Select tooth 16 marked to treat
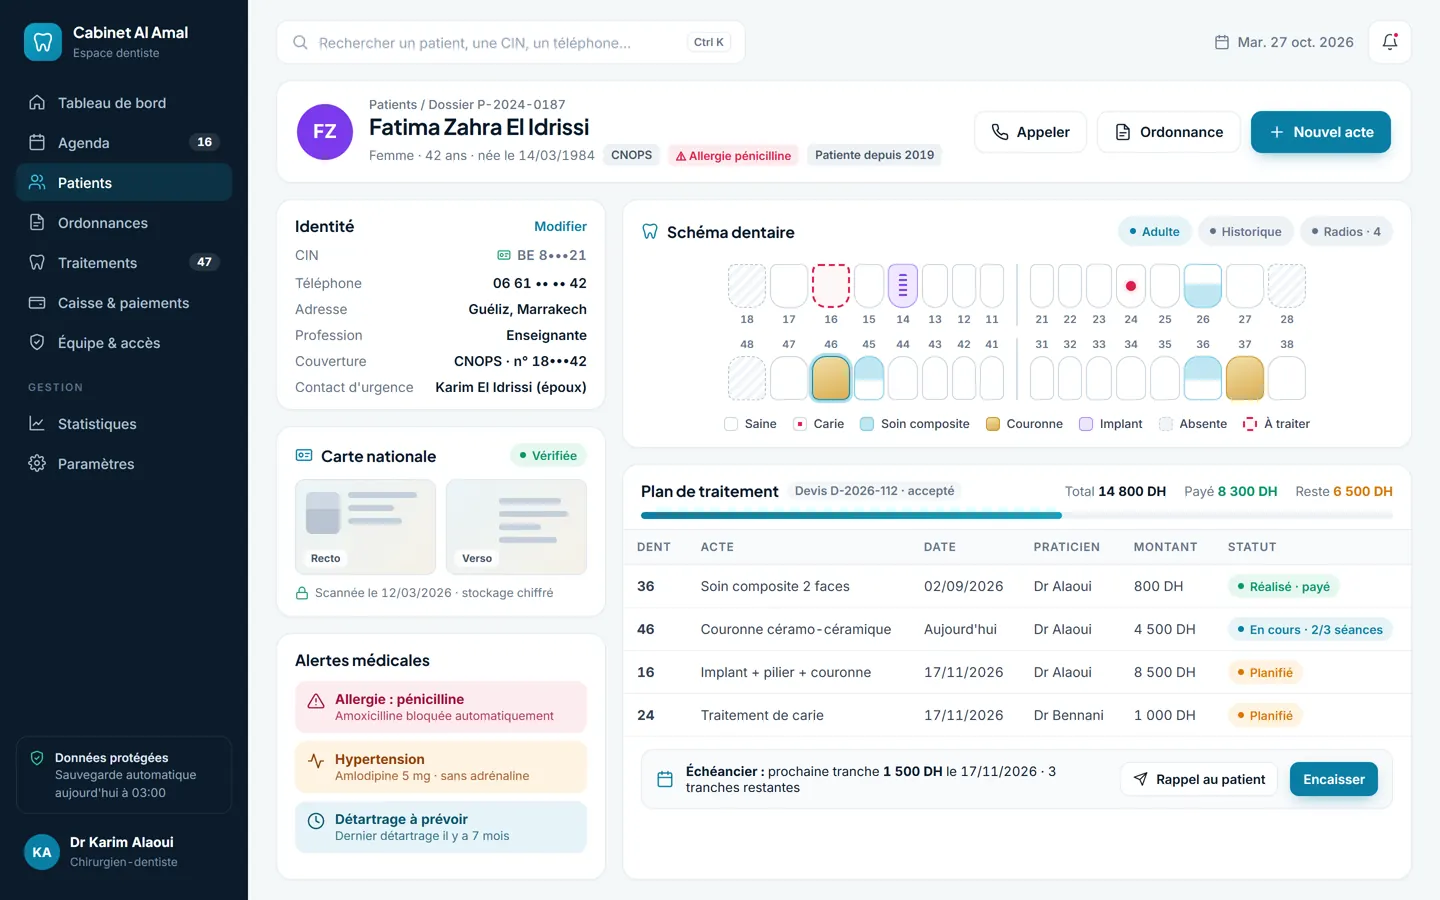The image size is (1440, 900). tap(831, 286)
